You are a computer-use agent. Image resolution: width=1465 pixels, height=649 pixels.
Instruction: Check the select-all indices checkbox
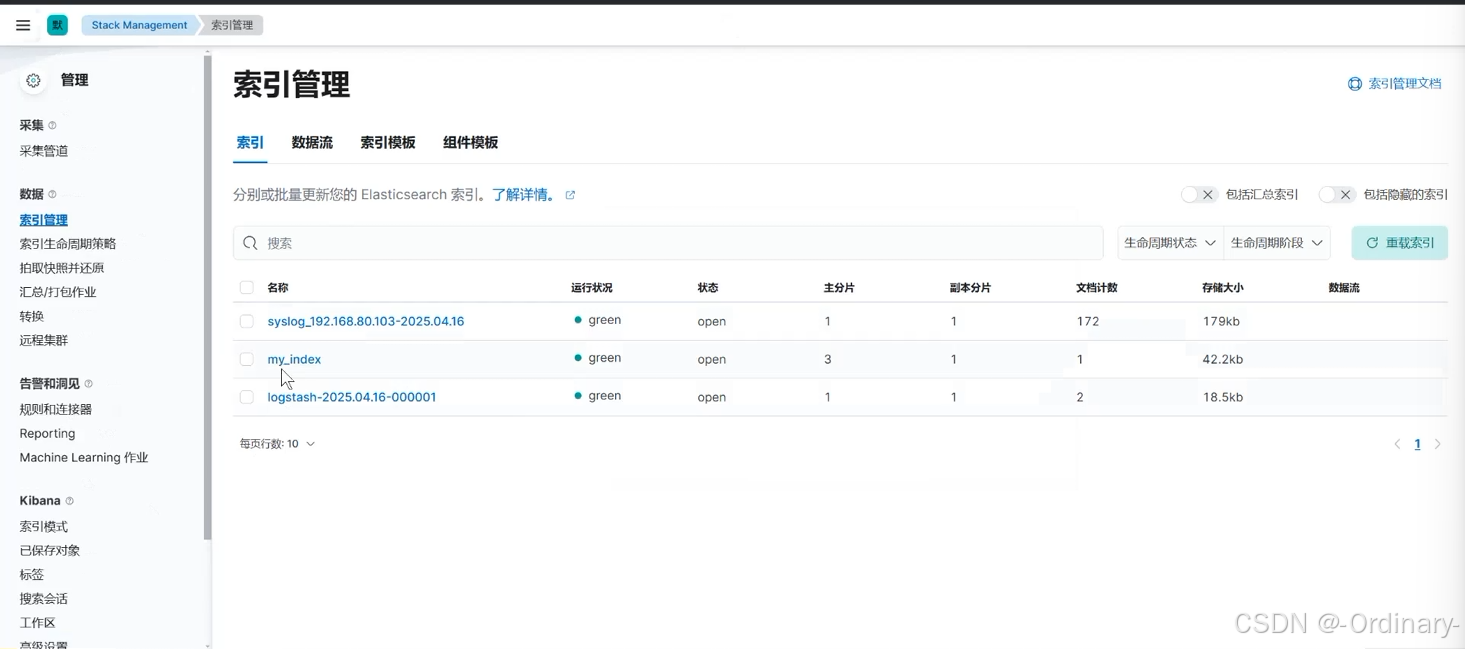point(246,288)
